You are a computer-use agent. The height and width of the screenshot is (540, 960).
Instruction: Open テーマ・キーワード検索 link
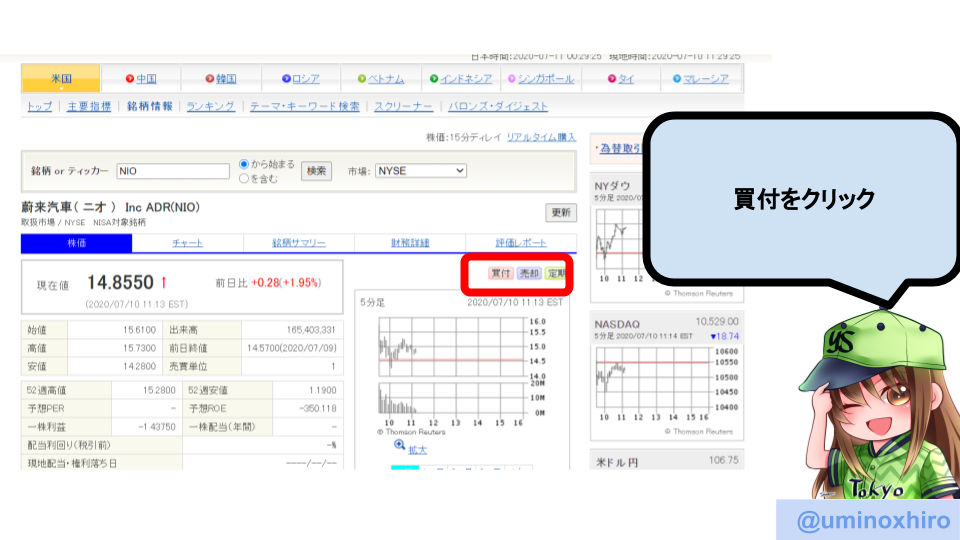coord(304,106)
